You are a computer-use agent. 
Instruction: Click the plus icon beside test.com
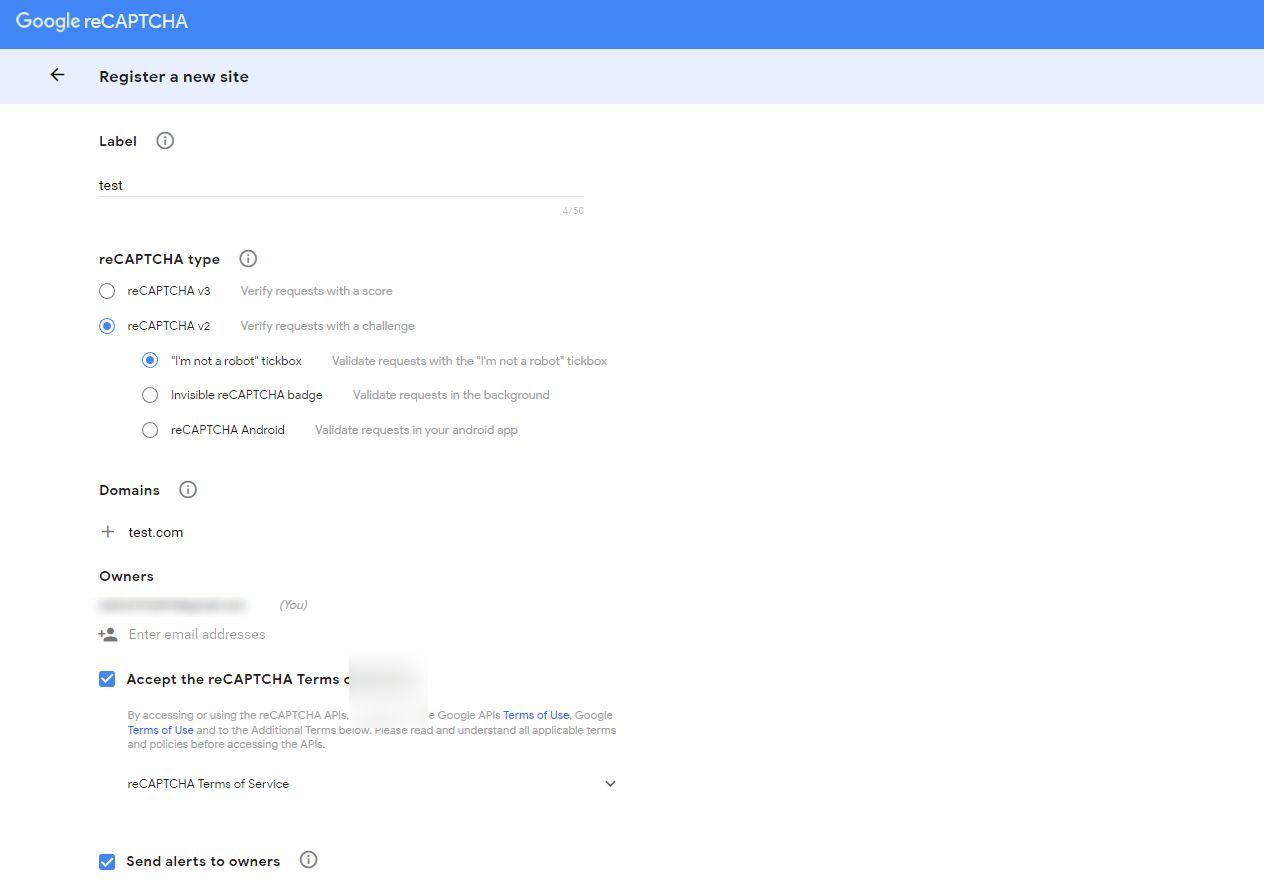tap(108, 532)
